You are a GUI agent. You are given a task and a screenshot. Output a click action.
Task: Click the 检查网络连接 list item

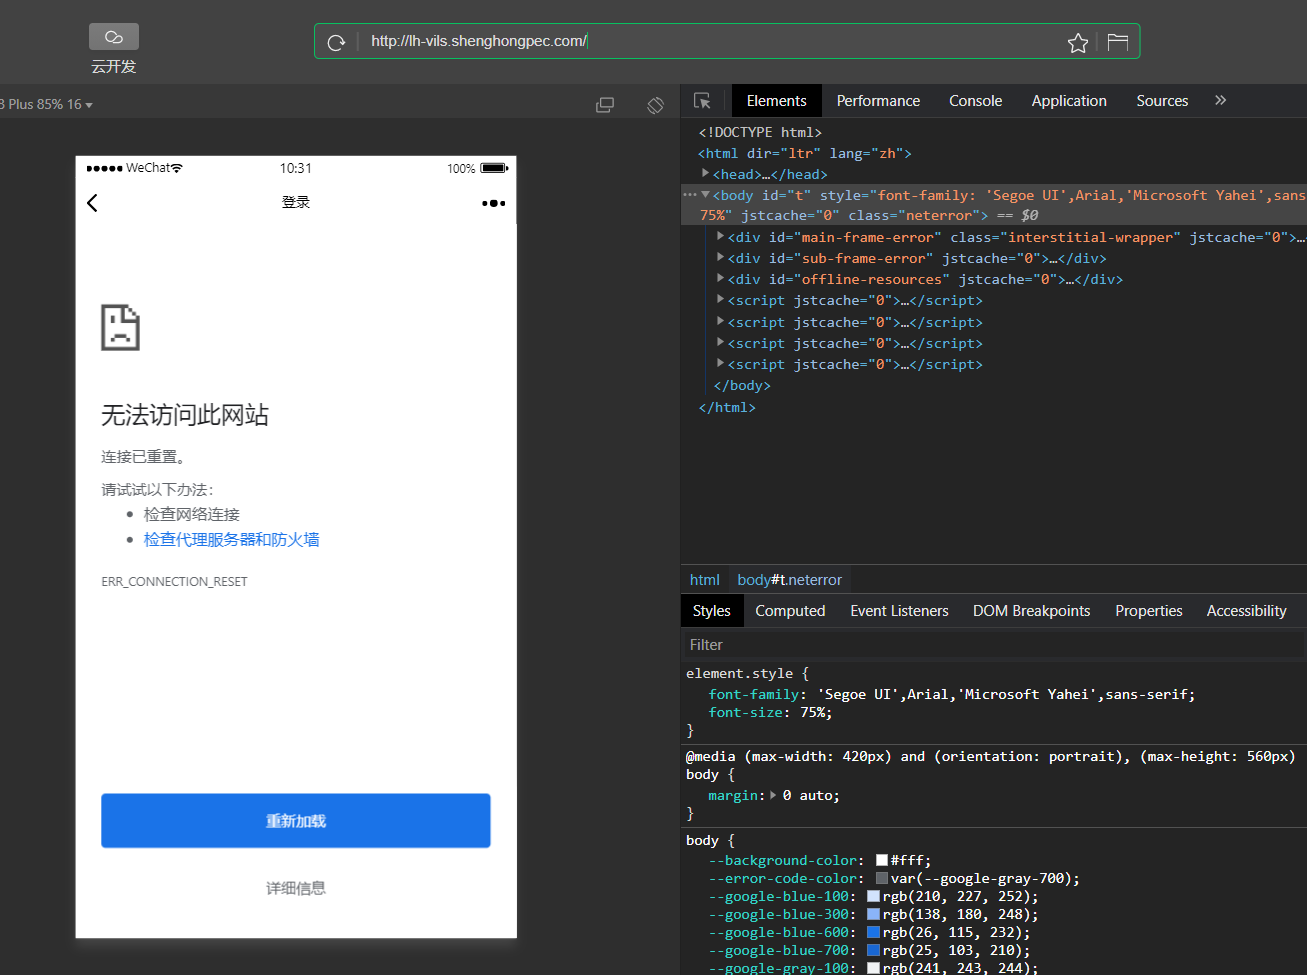coord(192,515)
